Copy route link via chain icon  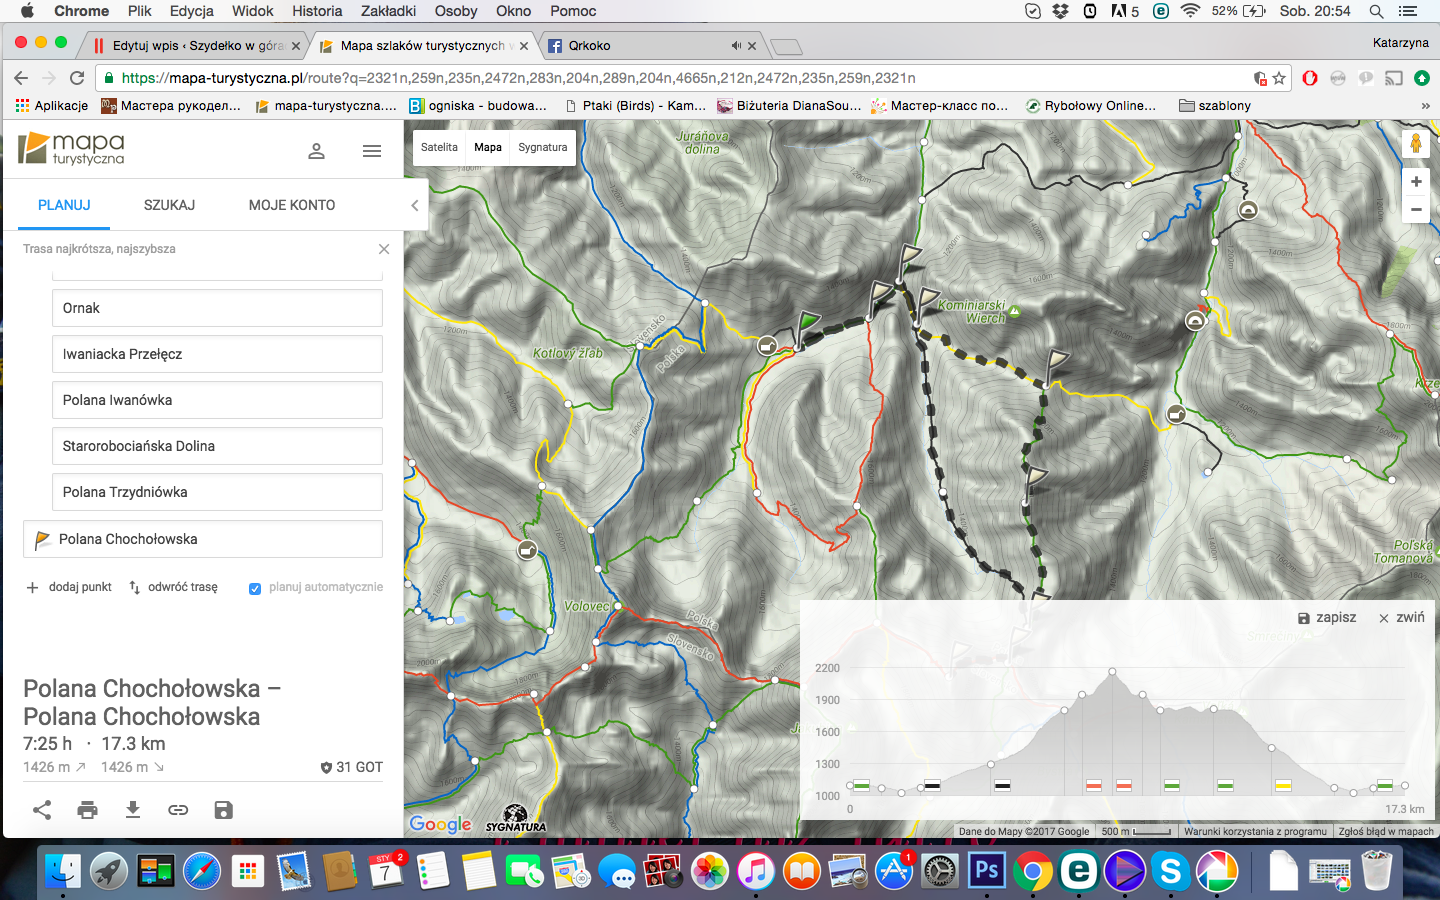click(178, 810)
